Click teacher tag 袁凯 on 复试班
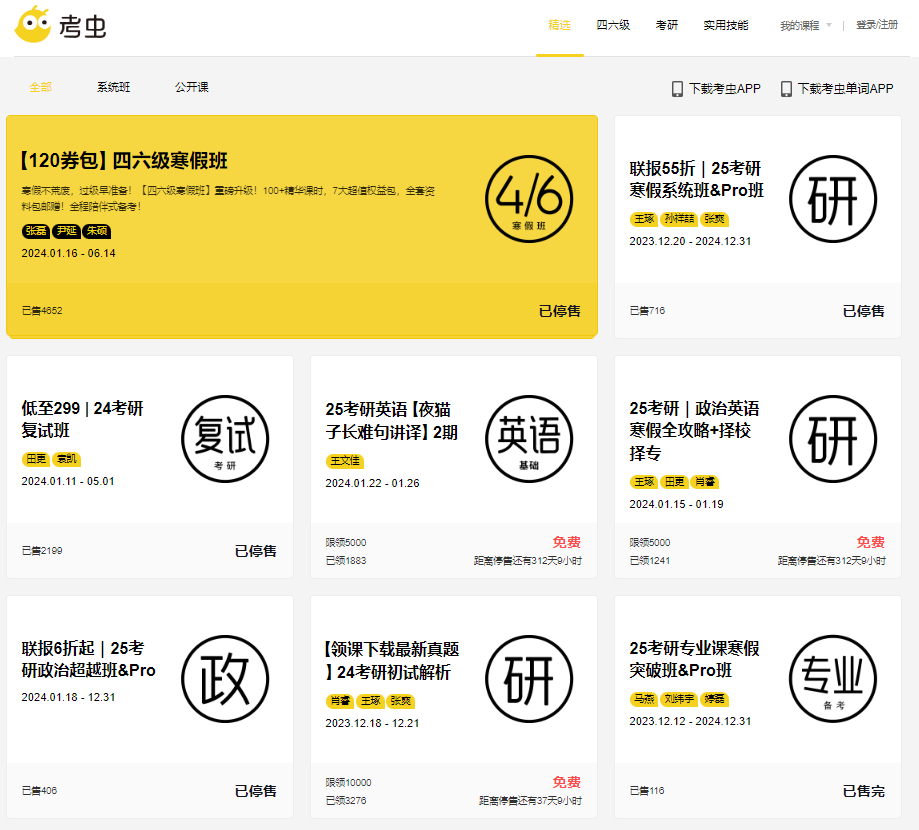This screenshot has width=919, height=830. tap(66, 459)
